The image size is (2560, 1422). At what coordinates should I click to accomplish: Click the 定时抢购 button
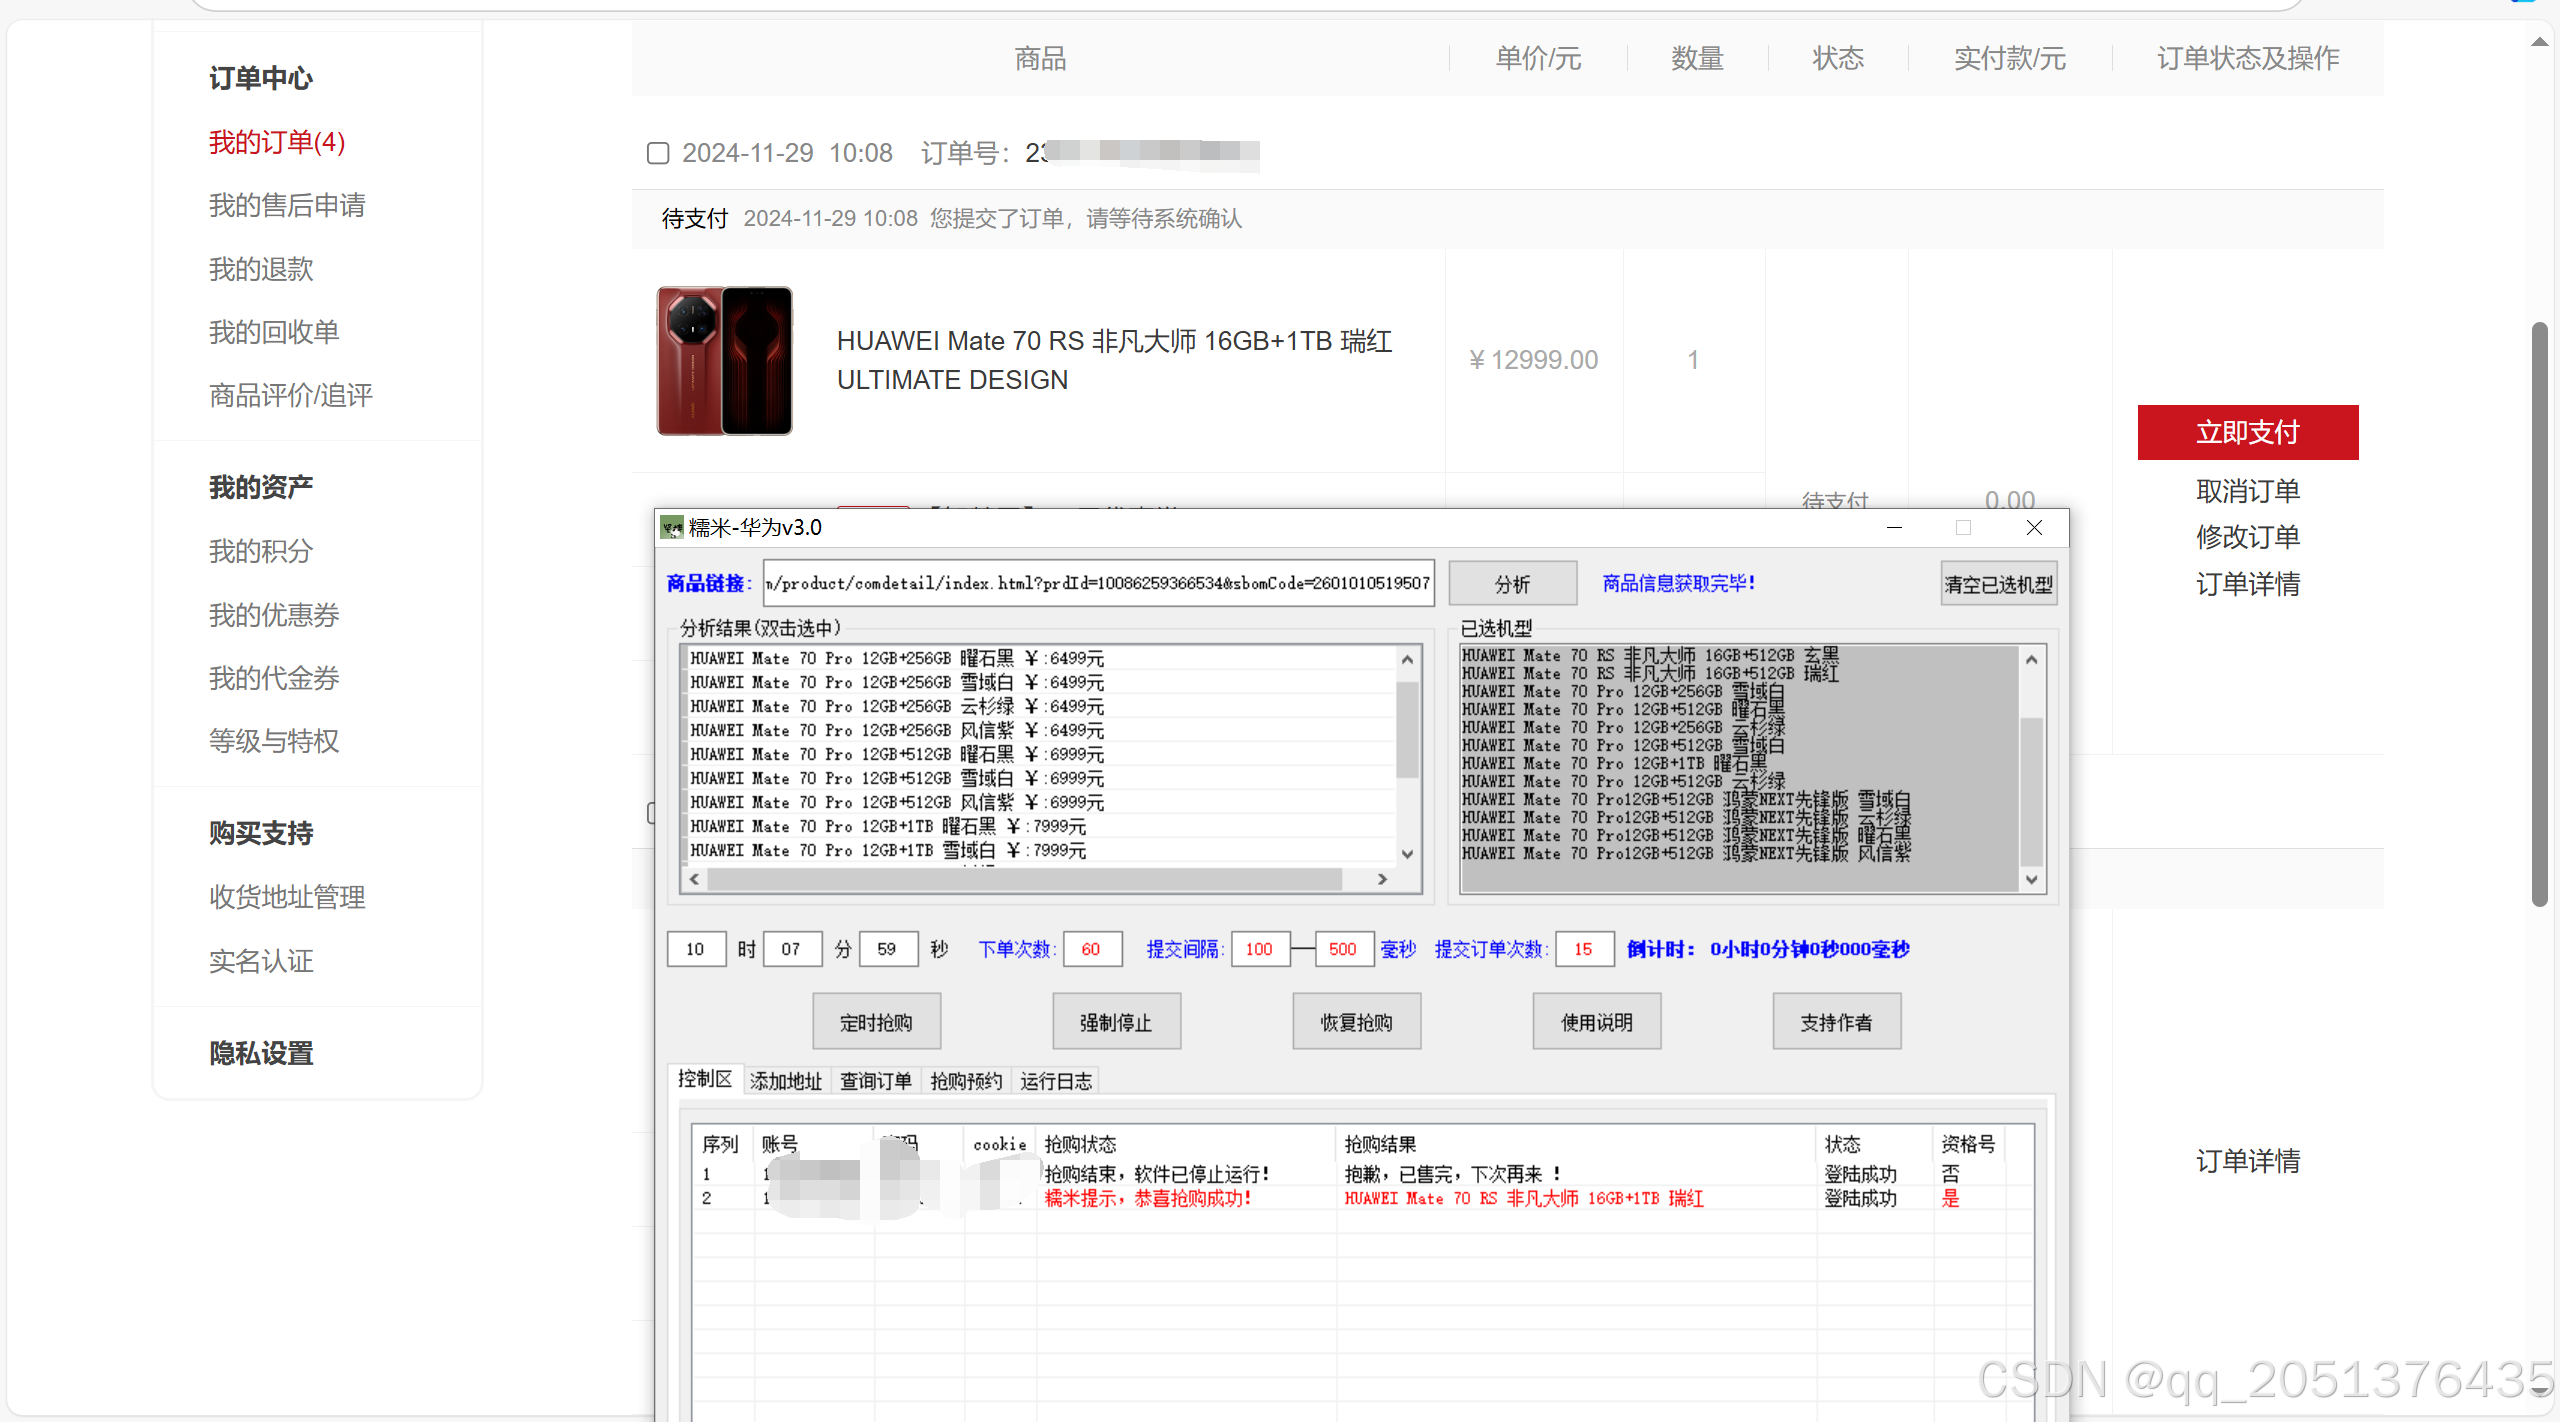876,1022
